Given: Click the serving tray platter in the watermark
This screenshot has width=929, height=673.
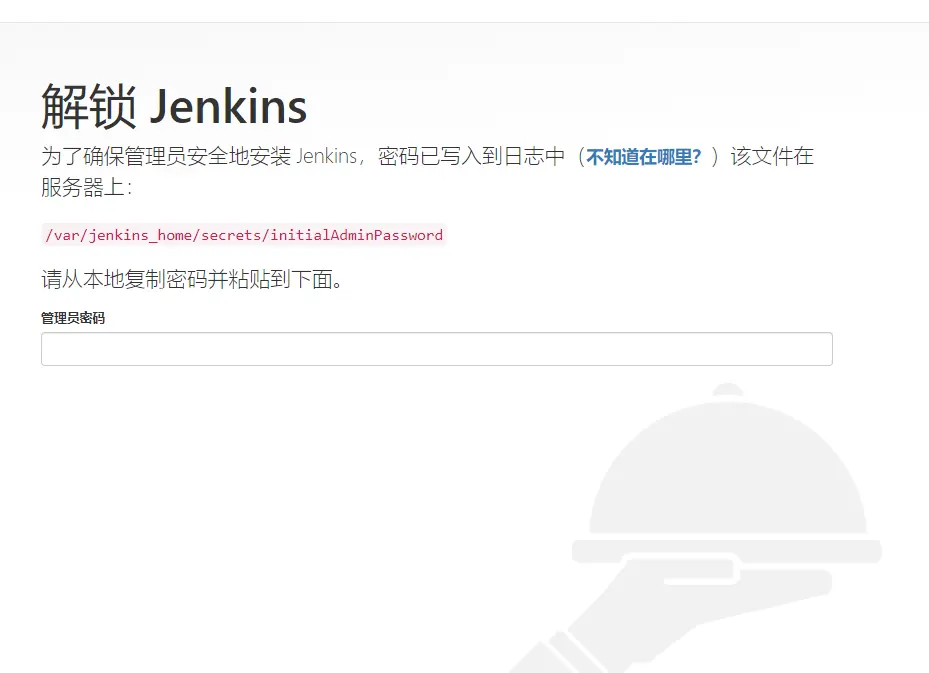Looking at the screenshot, I should click(x=727, y=551).
